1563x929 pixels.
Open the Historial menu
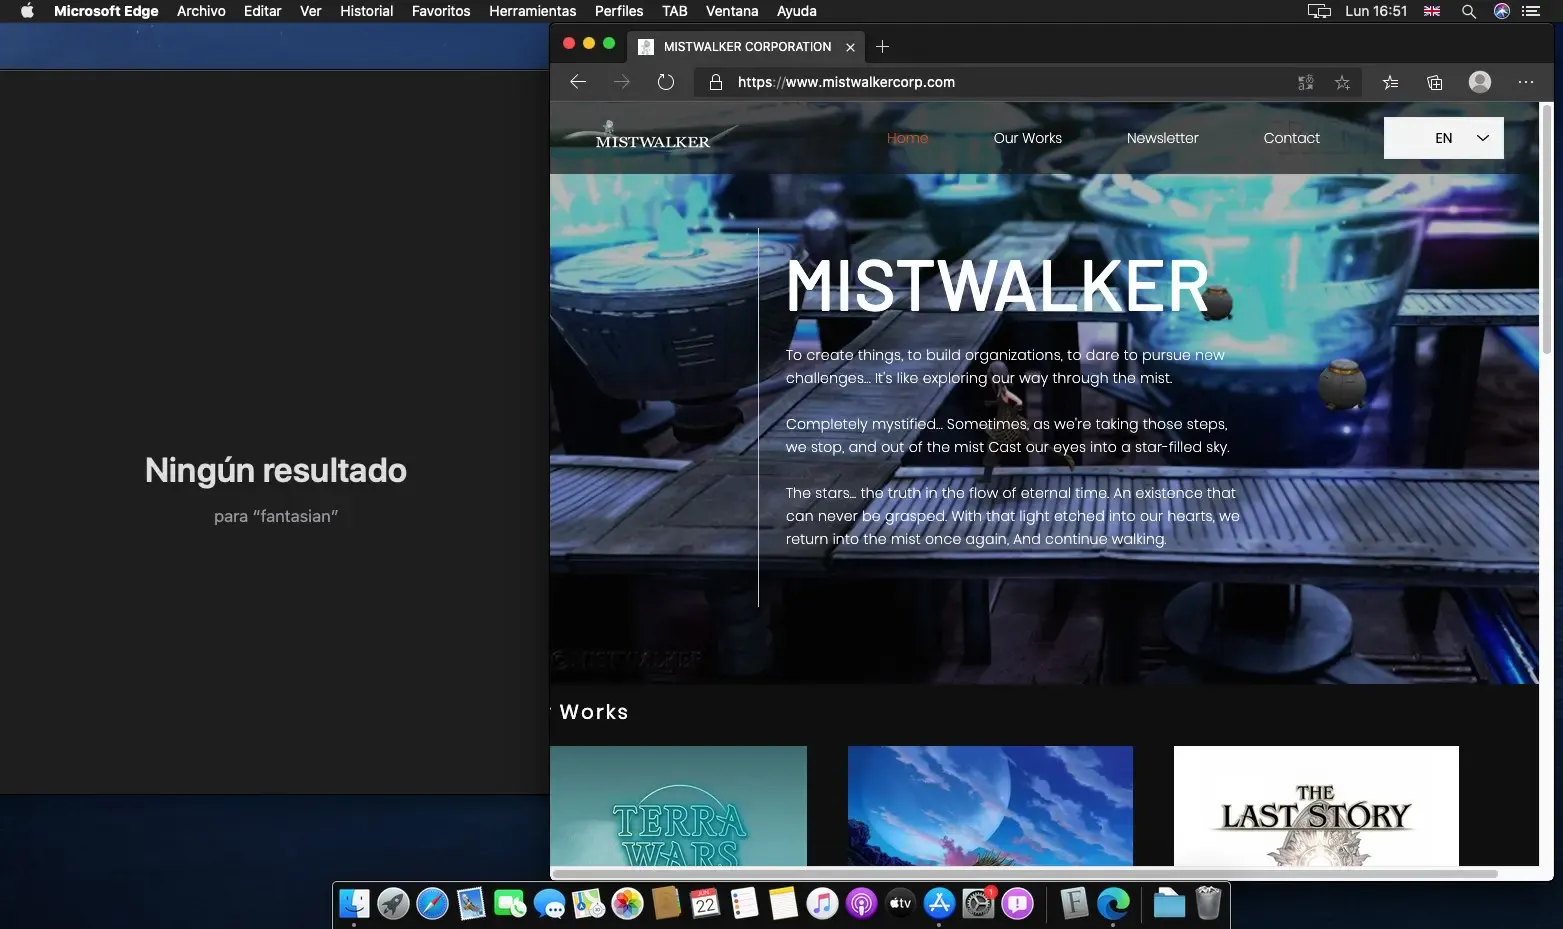(x=366, y=11)
